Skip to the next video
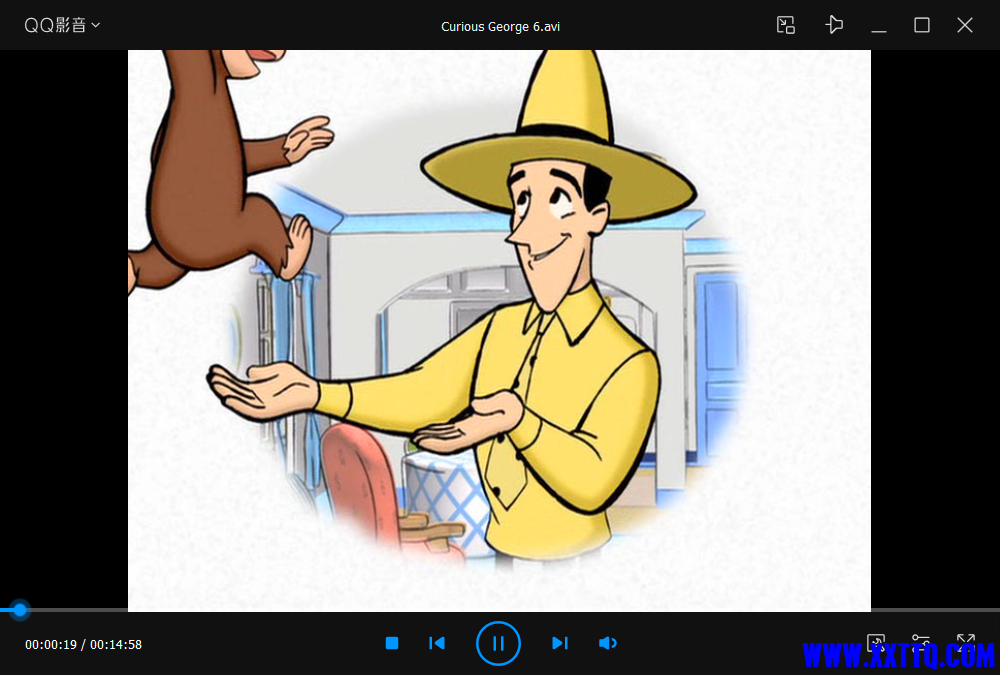Screen dimensions: 1000x675 559,643
